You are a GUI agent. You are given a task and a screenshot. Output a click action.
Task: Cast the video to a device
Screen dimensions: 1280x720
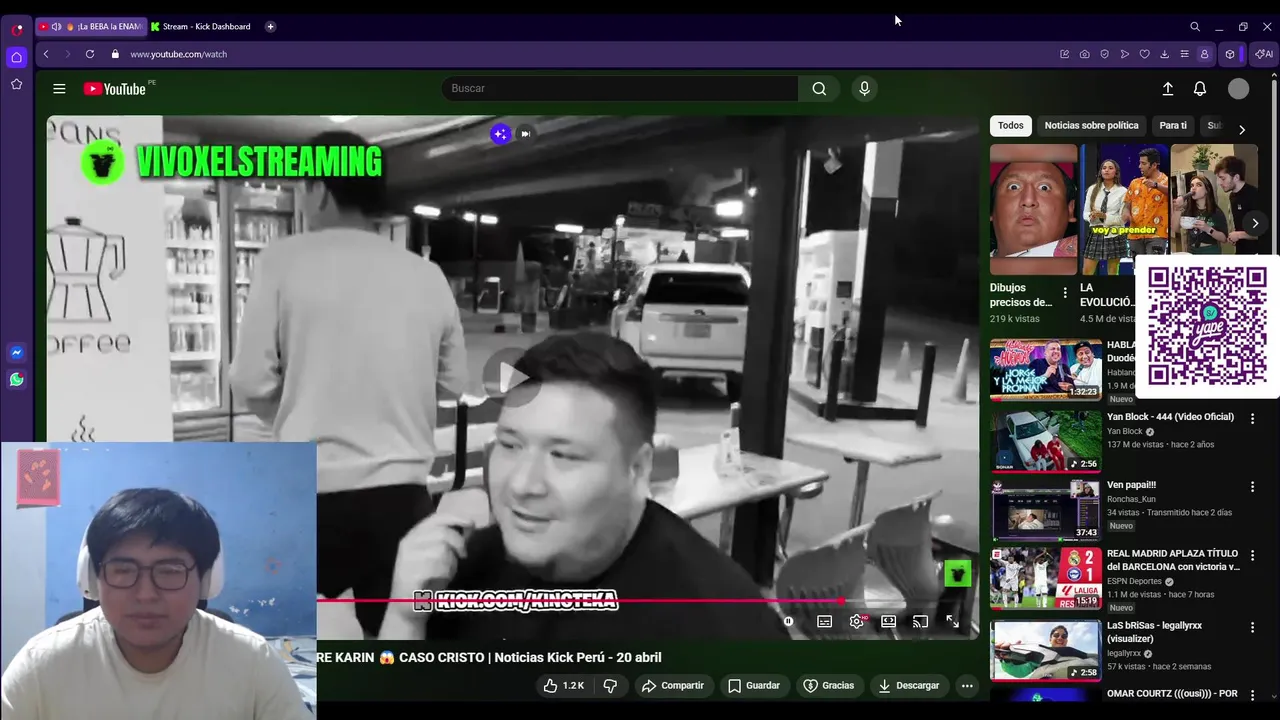(920, 622)
